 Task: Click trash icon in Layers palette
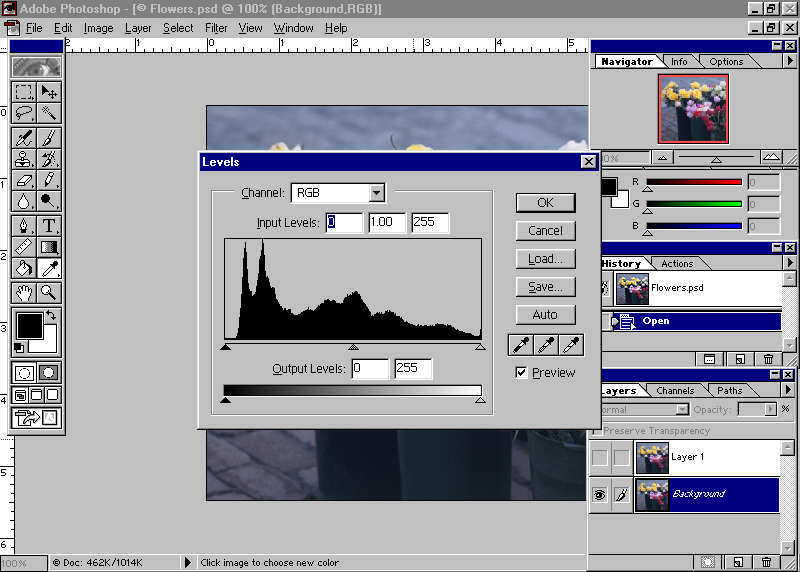click(766, 562)
